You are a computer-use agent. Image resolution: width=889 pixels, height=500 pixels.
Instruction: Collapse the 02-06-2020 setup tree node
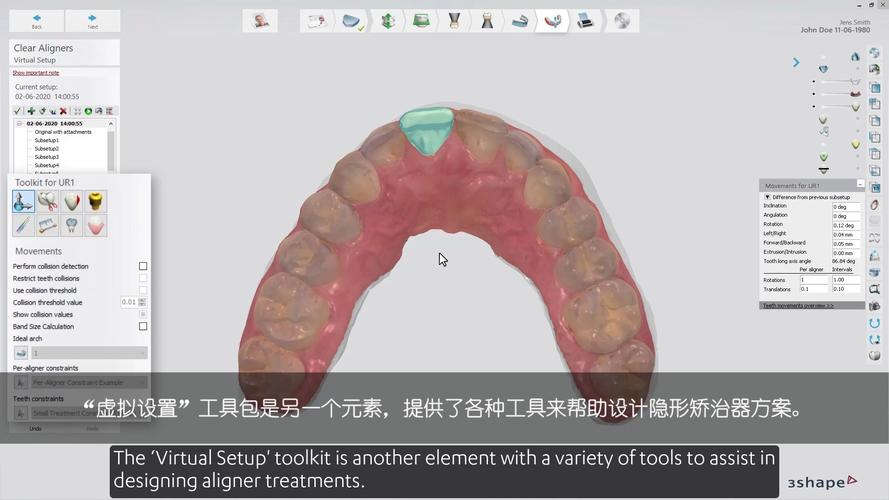[x=19, y=124]
